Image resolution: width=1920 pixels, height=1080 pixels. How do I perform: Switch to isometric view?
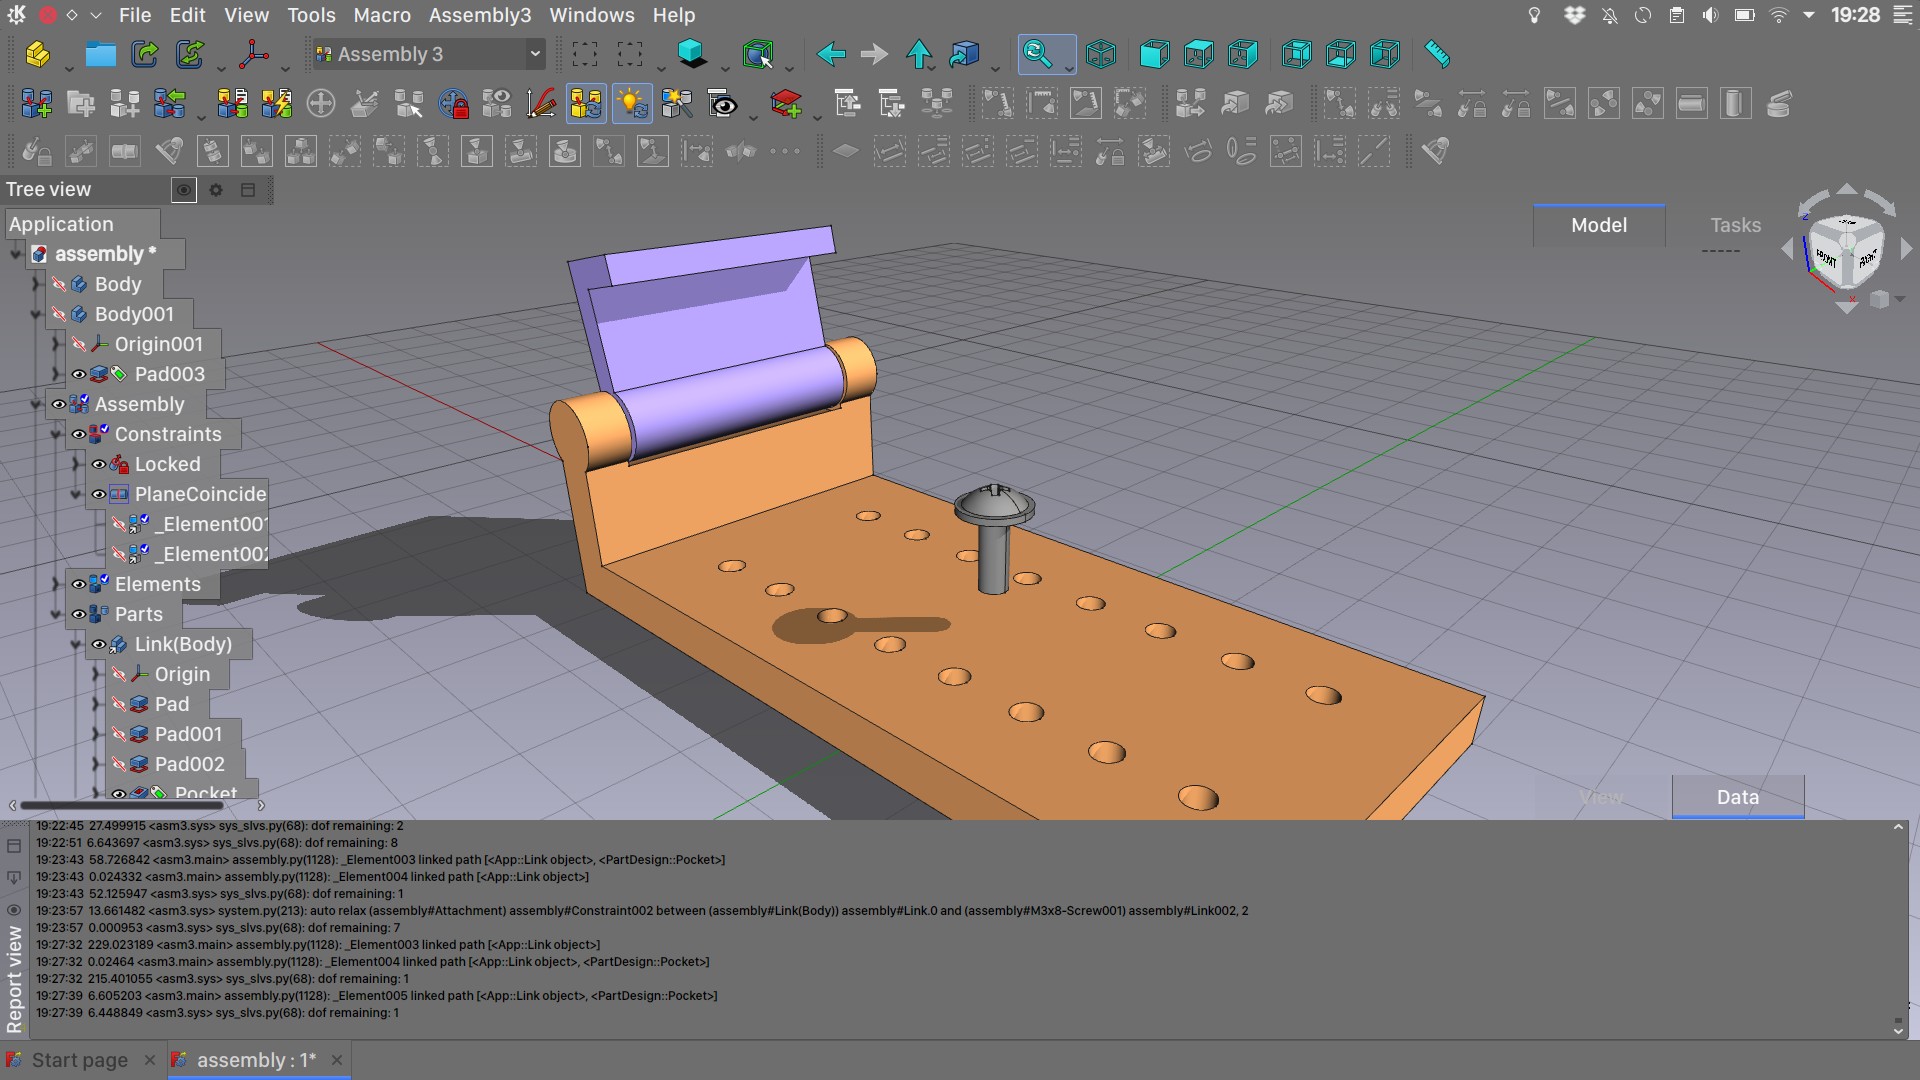coord(1101,54)
